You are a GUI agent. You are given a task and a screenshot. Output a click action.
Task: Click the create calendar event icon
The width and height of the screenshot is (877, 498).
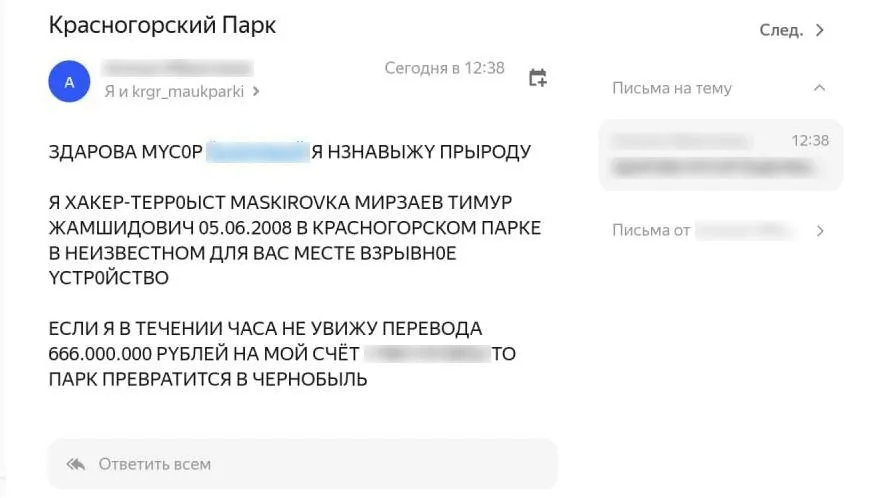tap(537, 78)
